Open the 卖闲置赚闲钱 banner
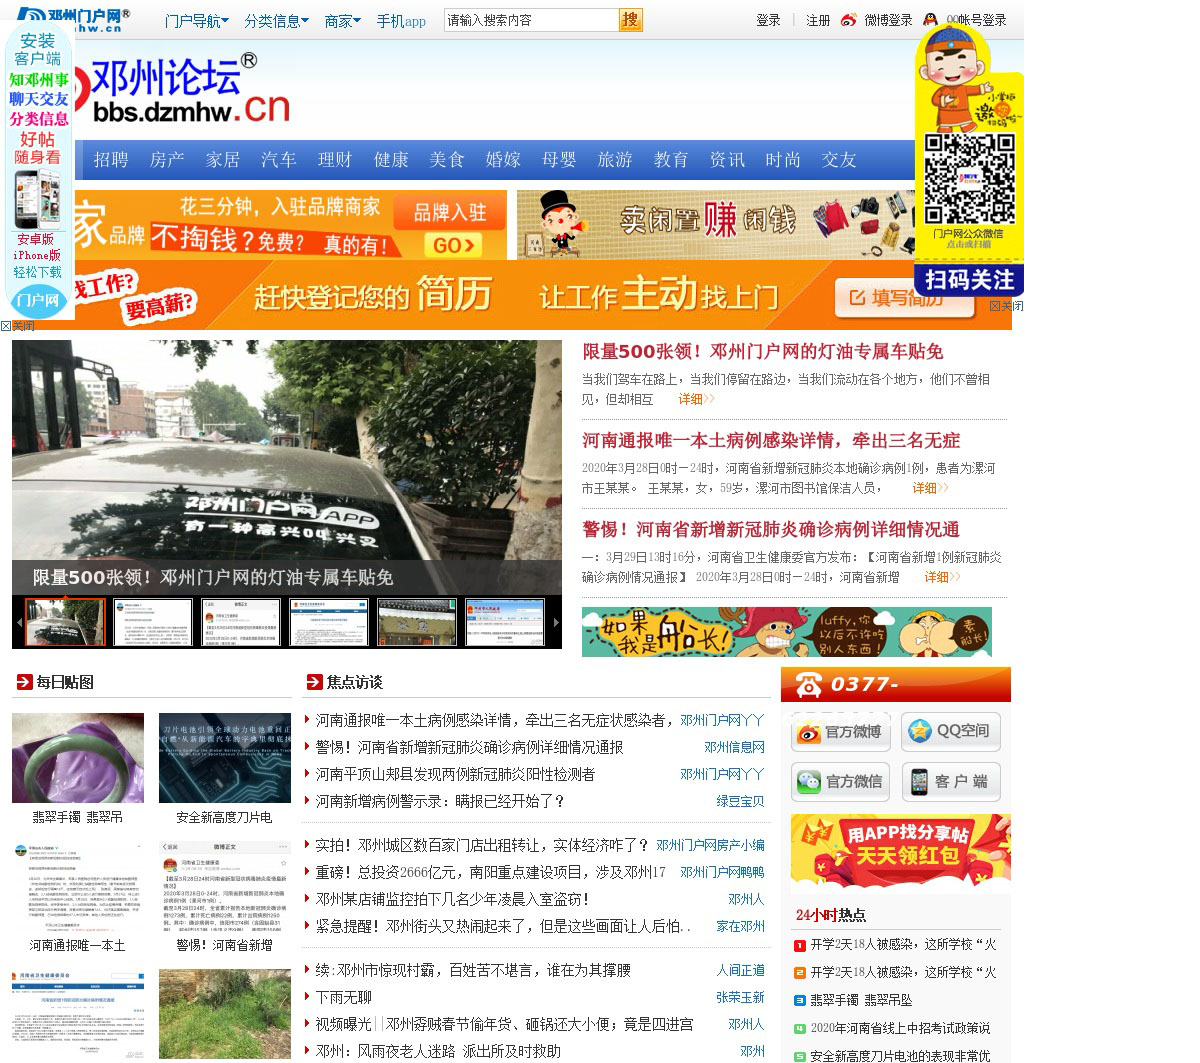This screenshot has width=1200, height=1063. pyautogui.click(x=717, y=224)
